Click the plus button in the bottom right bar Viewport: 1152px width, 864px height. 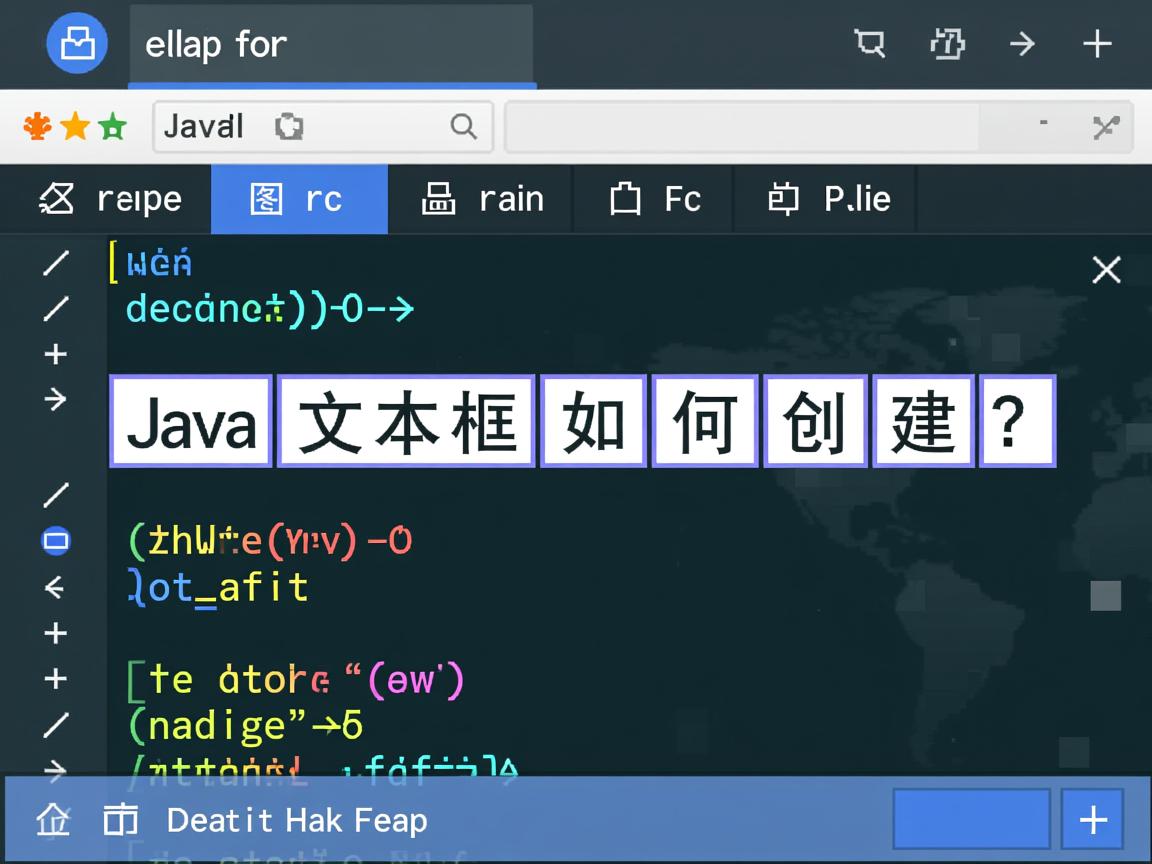pos(1091,819)
